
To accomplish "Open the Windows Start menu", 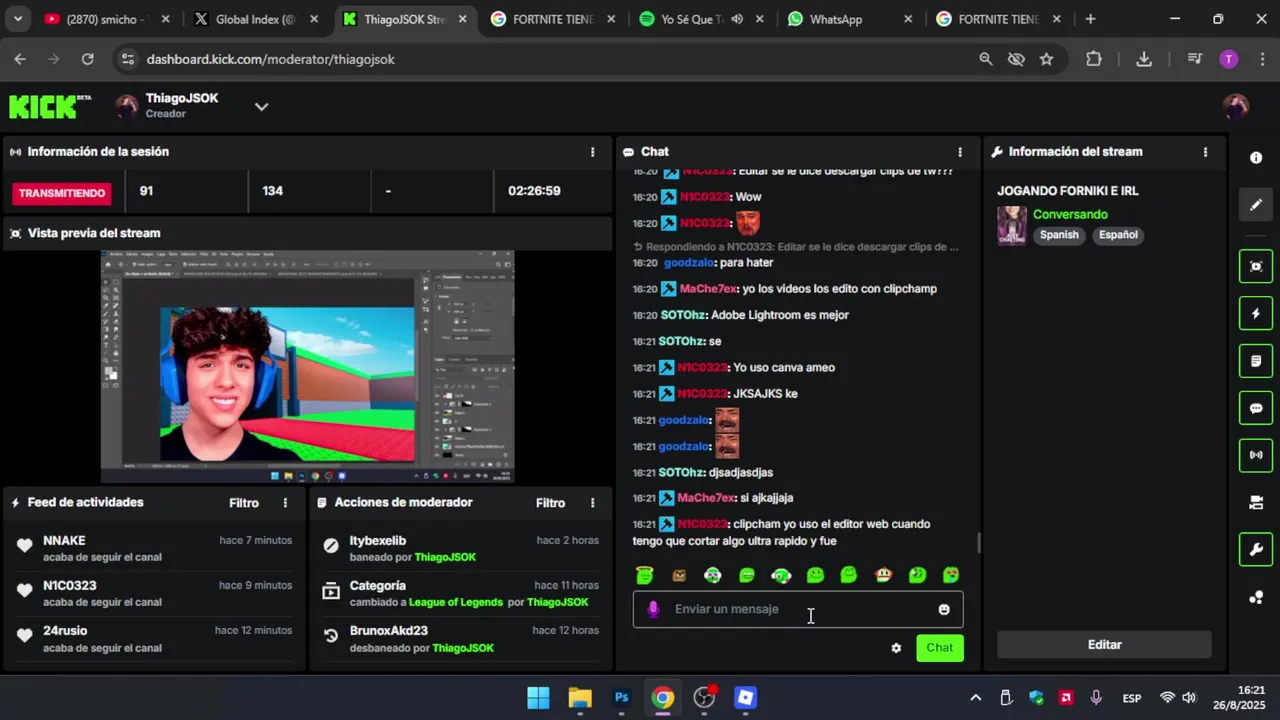I will pyautogui.click(x=538, y=697).
